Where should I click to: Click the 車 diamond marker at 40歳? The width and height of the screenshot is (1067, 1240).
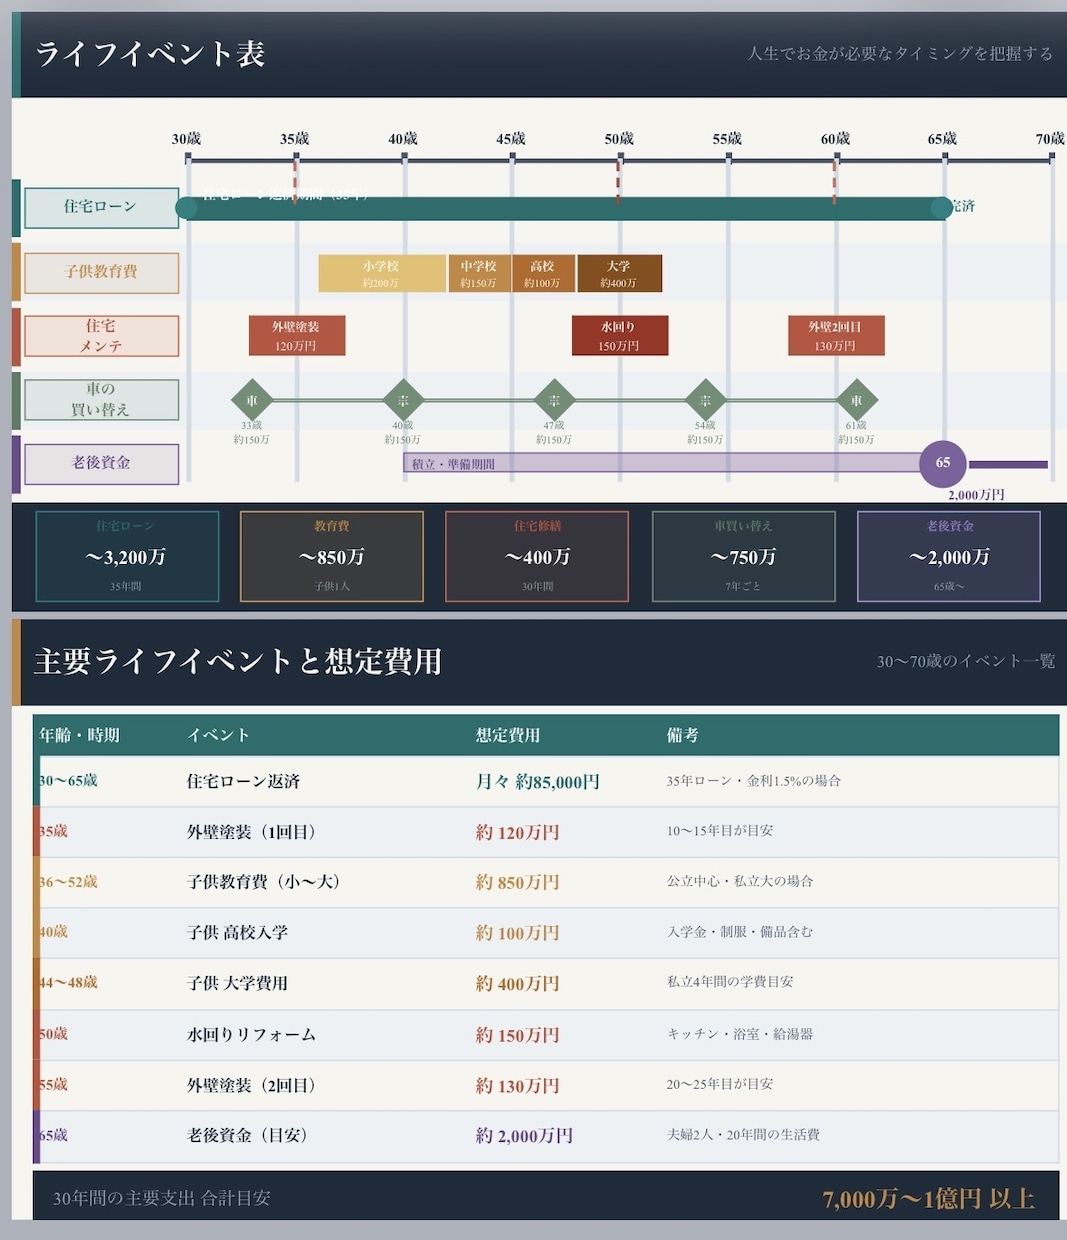(402, 400)
